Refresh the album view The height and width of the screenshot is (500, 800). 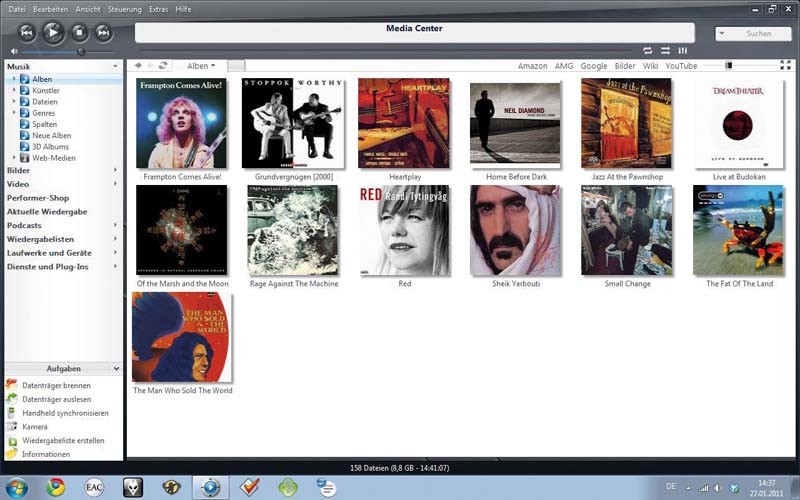pos(163,65)
